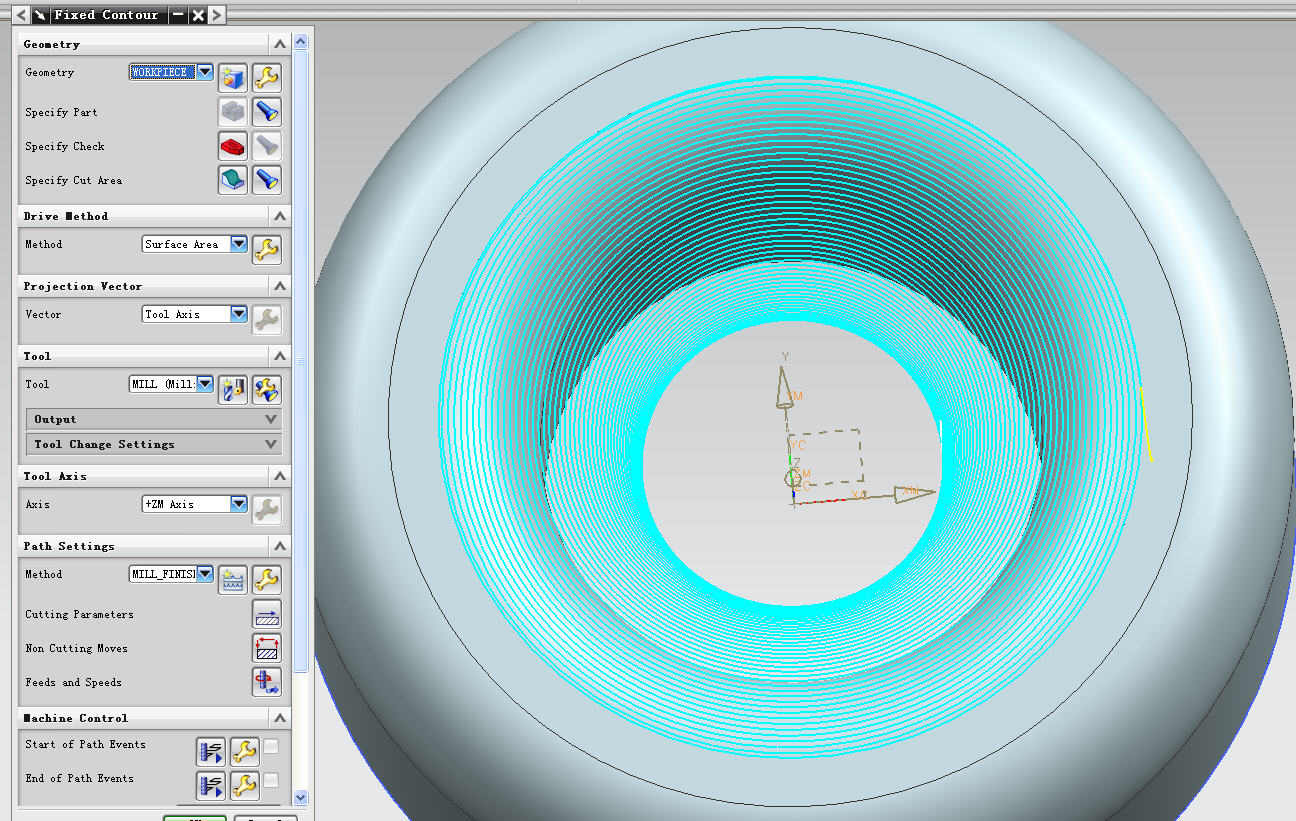This screenshot has height=821, width=1296.
Task: Open the +ZM Axis dropdown
Action: (x=239, y=504)
